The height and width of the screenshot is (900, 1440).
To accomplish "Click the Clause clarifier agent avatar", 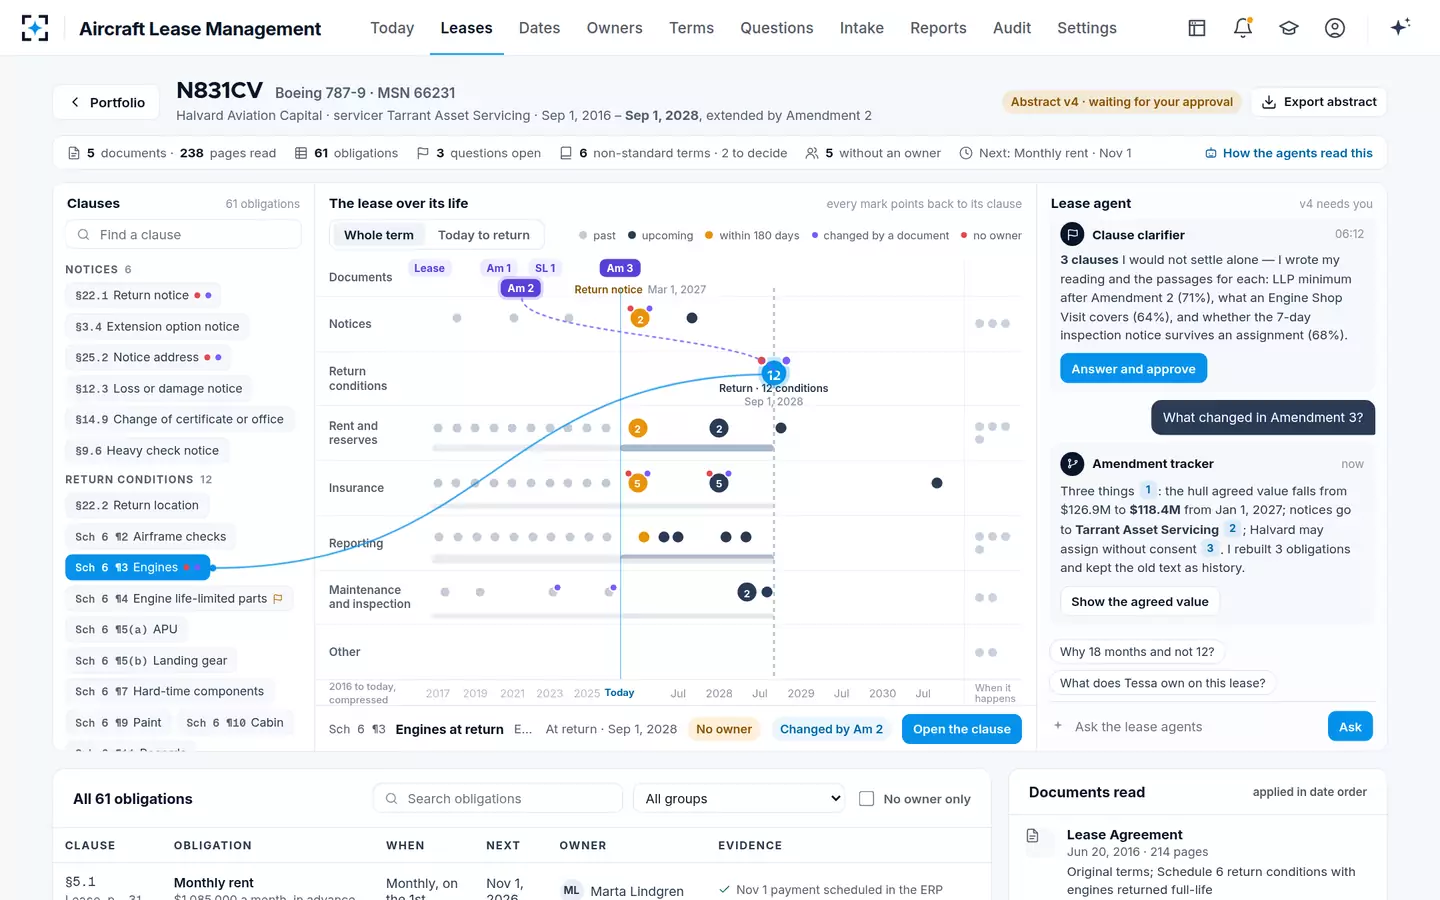I will pyautogui.click(x=1072, y=234).
